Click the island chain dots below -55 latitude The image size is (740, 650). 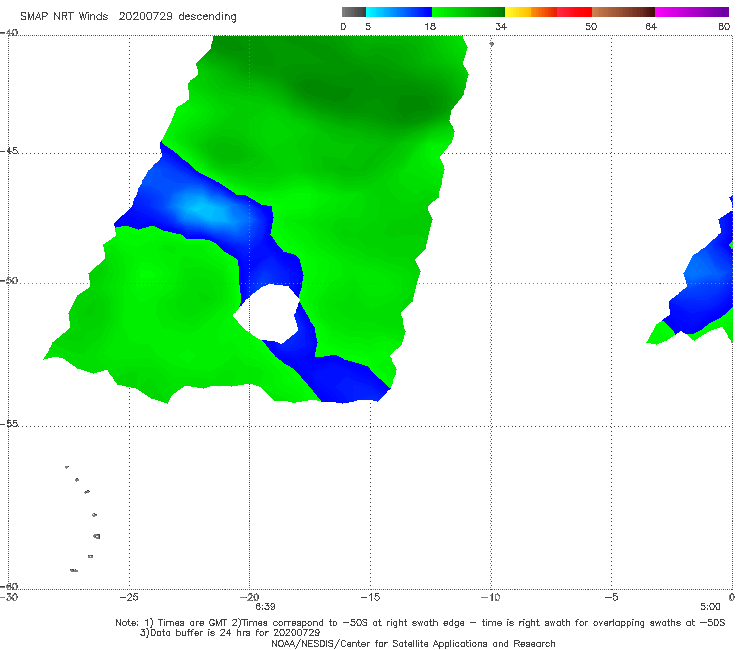point(84,519)
